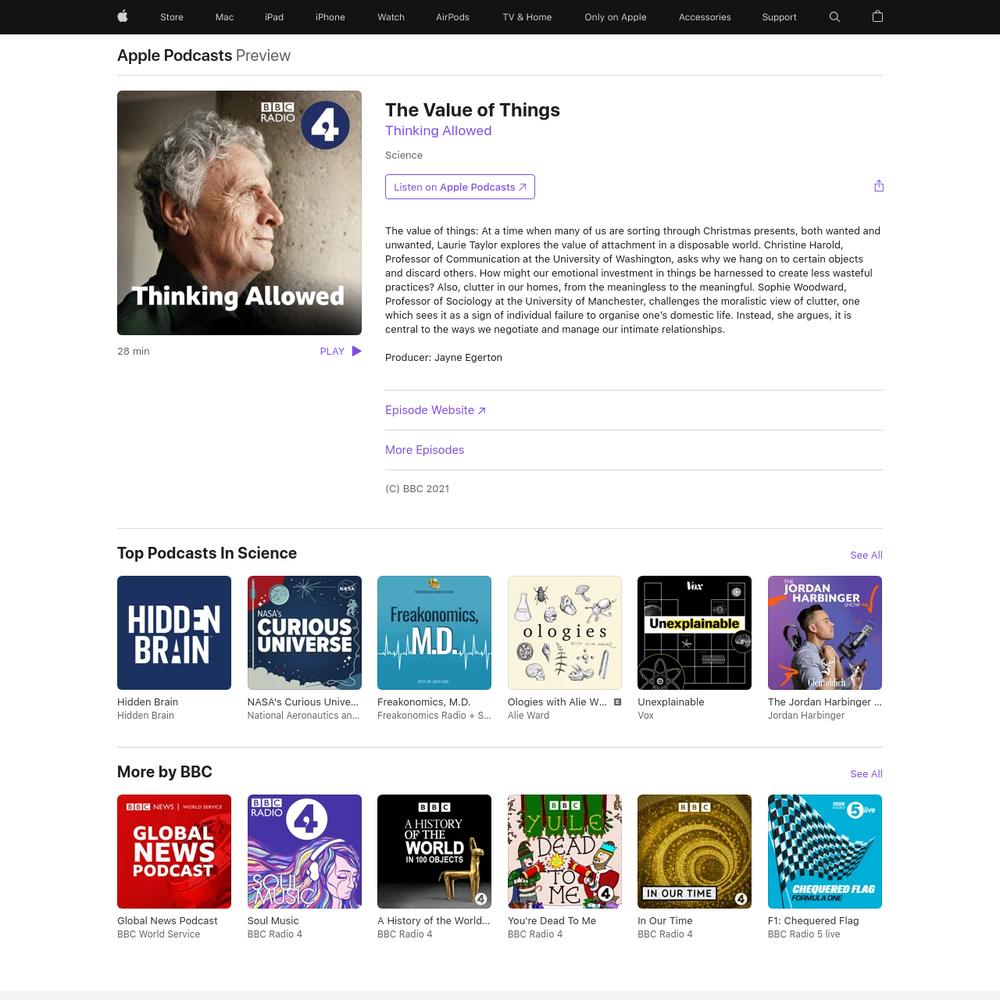Image resolution: width=1000 pixels, height=1000 pixels.
Task: Open the AirPods menu
Action: coord(452,17)
